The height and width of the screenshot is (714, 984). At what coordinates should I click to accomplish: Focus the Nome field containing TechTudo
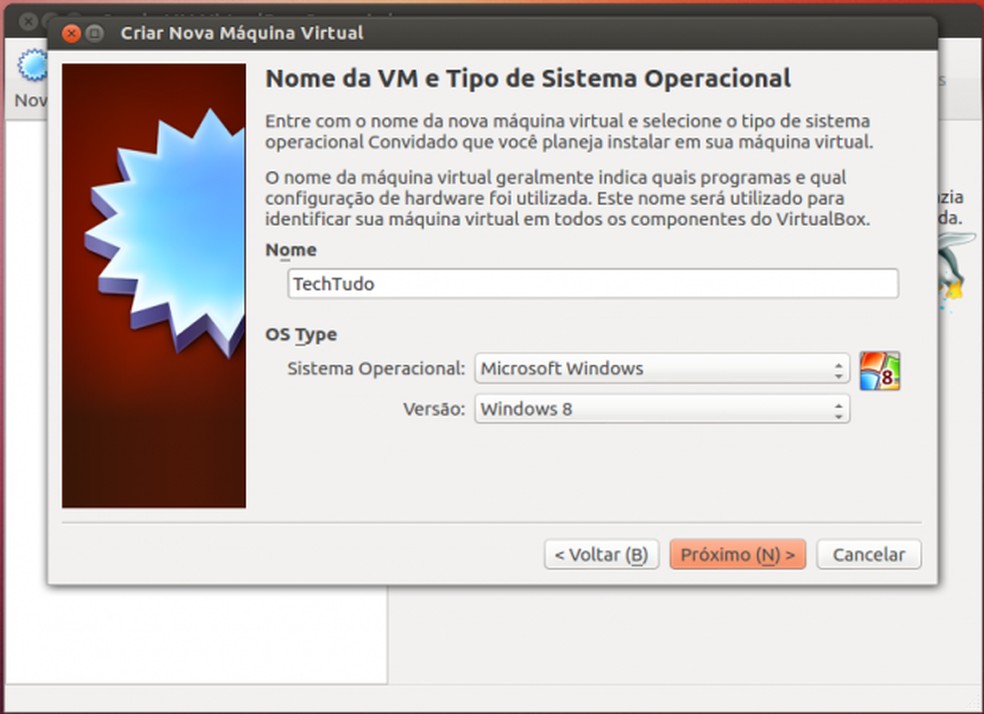pos(593,284)
